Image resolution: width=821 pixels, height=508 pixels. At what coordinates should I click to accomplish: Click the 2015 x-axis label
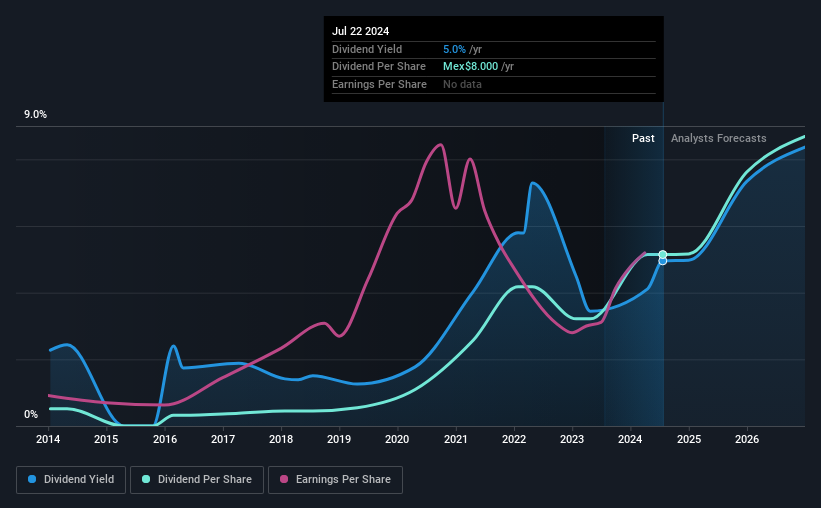(x=106, y=439)
